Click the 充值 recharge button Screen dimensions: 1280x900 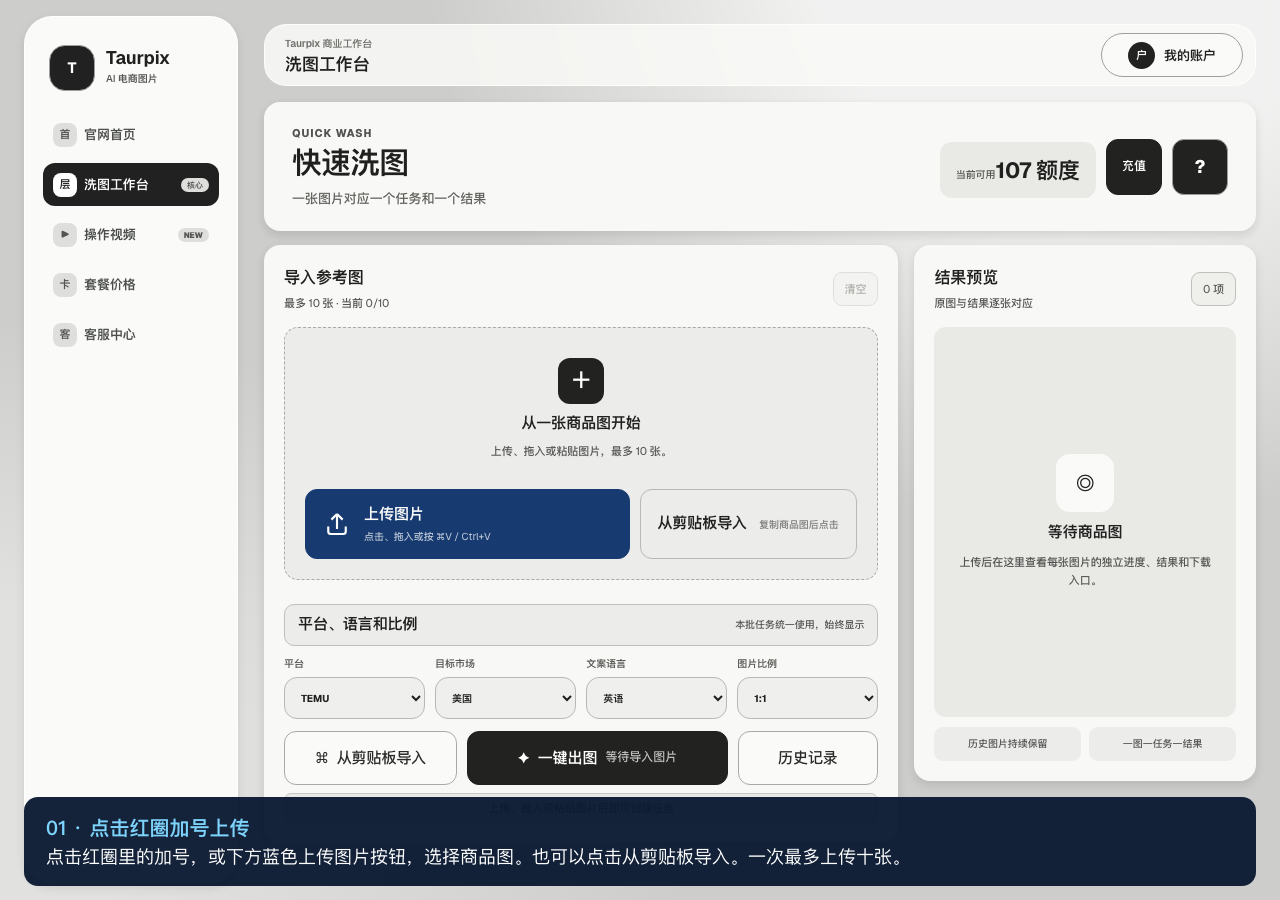click(1134, 167)
